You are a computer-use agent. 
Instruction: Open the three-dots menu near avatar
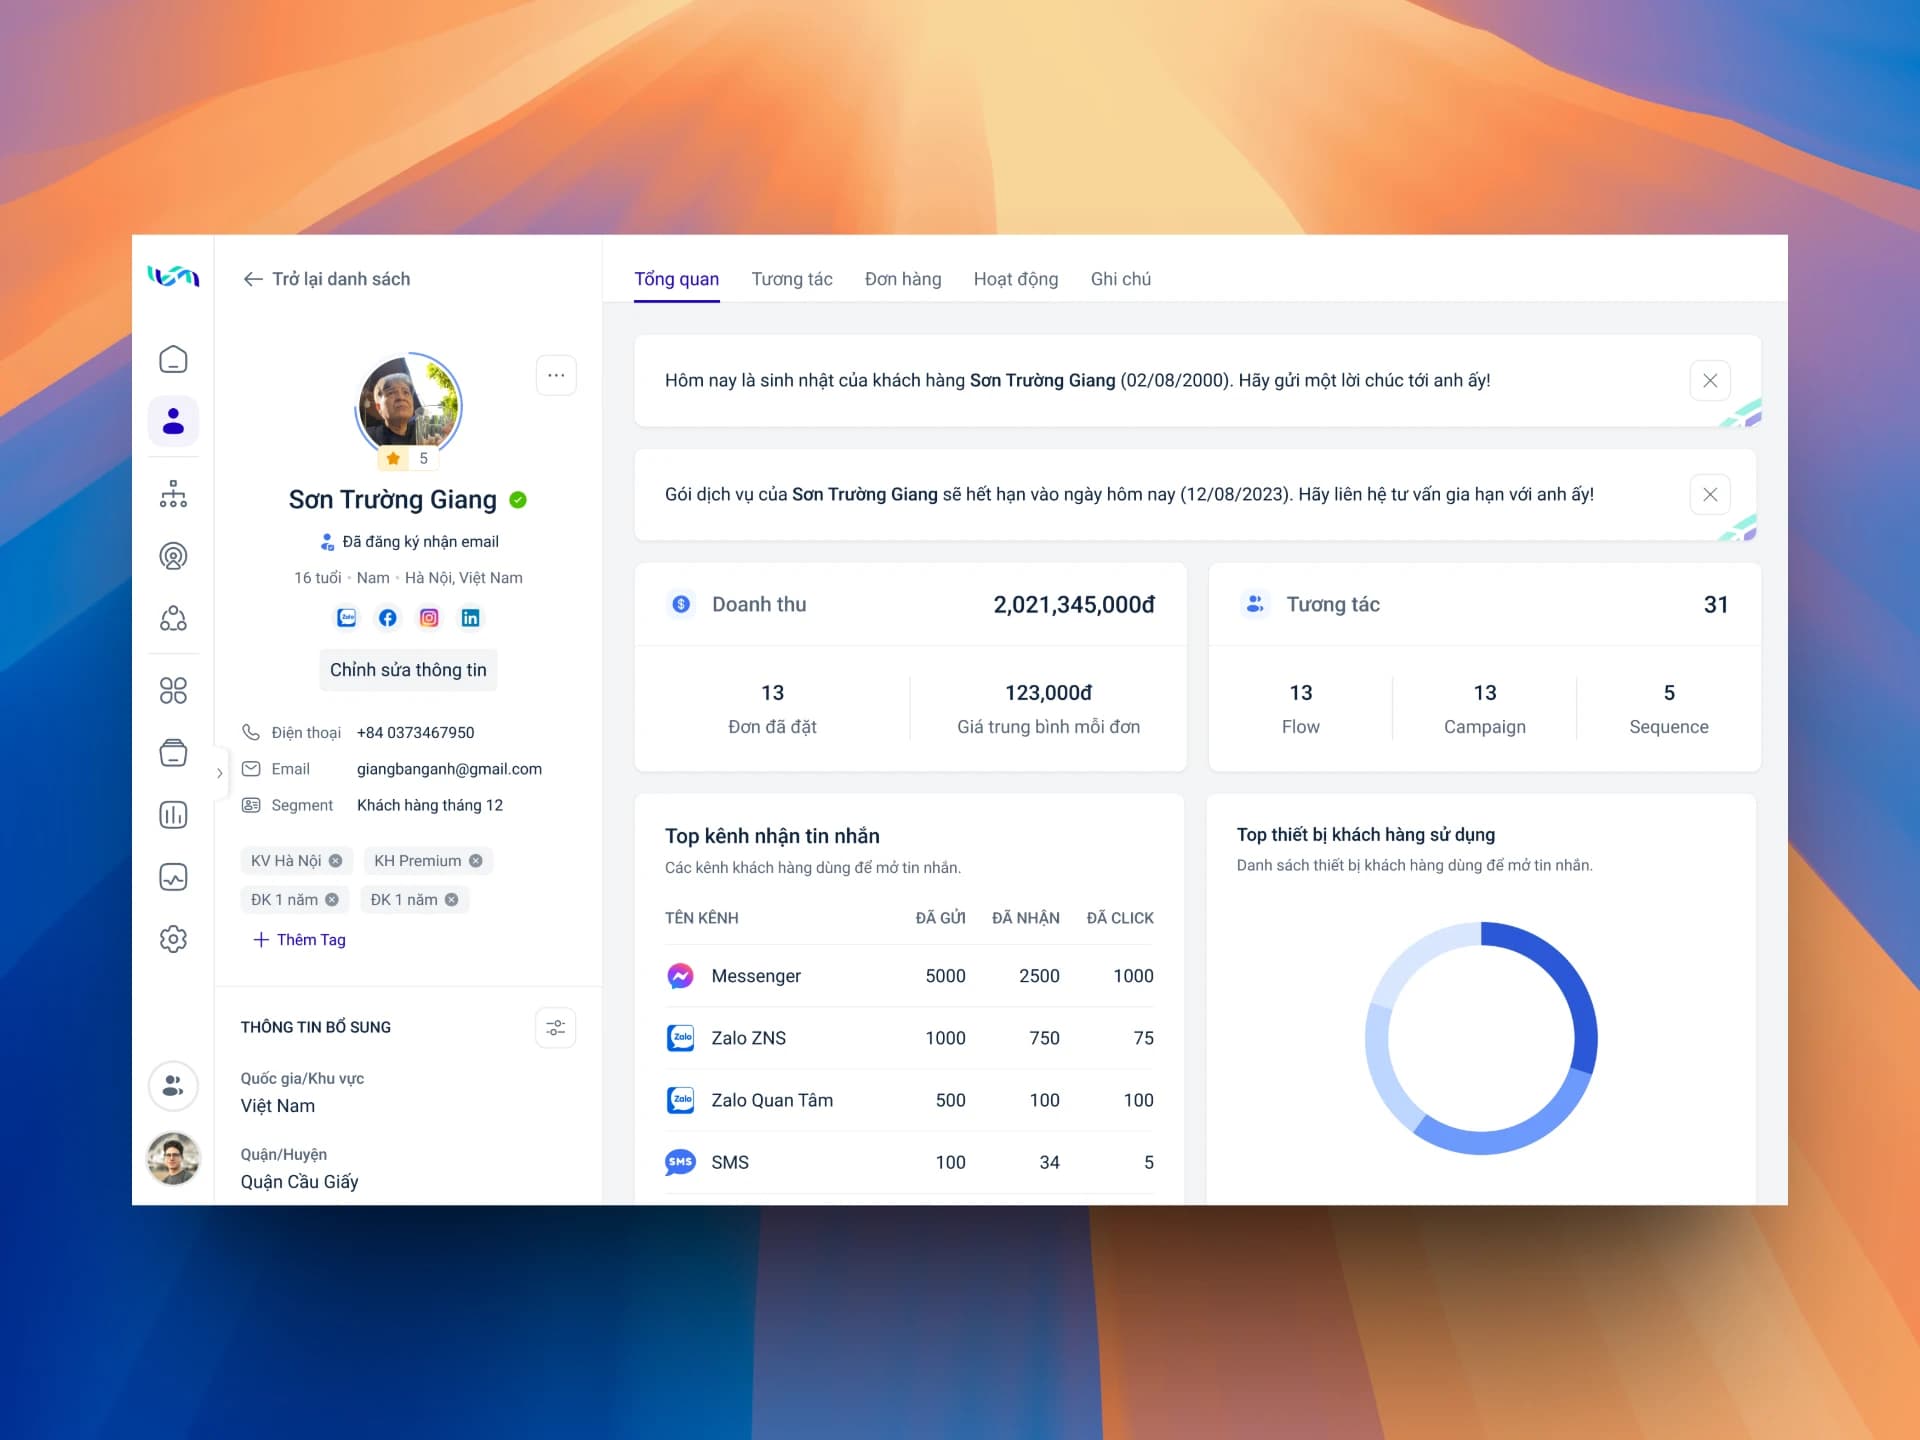[556, 375]
